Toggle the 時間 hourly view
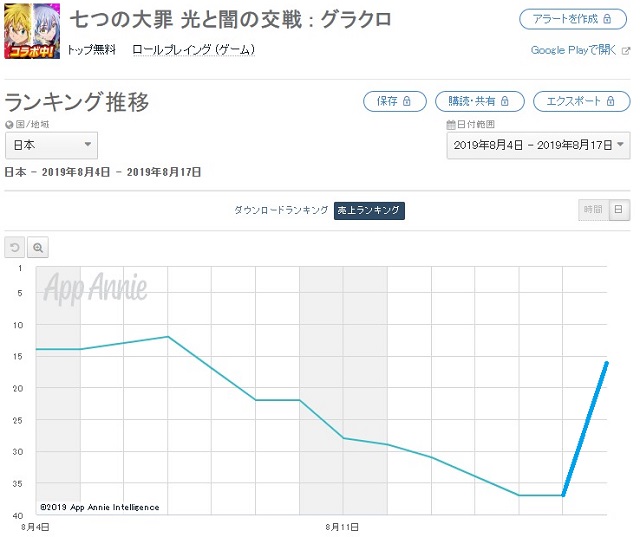This screenshot has height=537, width=640. pyautogui.click(x=593, y=210)
